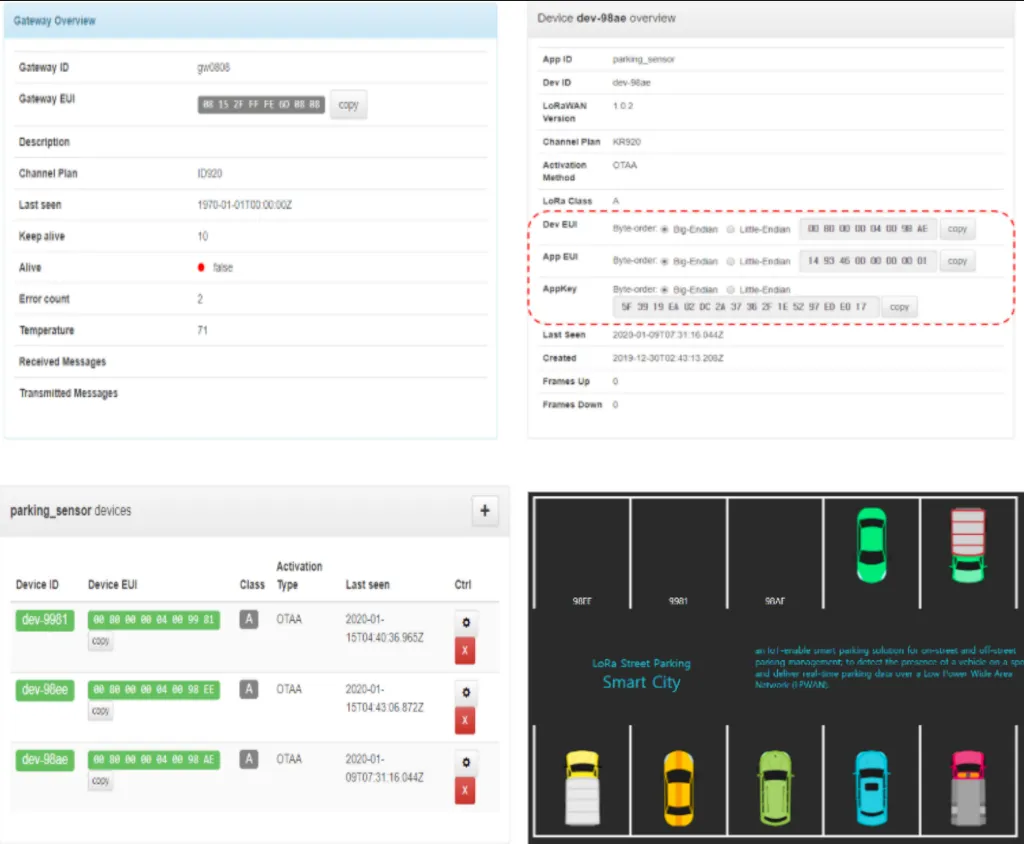This screenshot has height=844, width=1024.
Task: Select the orange-striped yellow car in parking map
Action: tap(679, 788)
